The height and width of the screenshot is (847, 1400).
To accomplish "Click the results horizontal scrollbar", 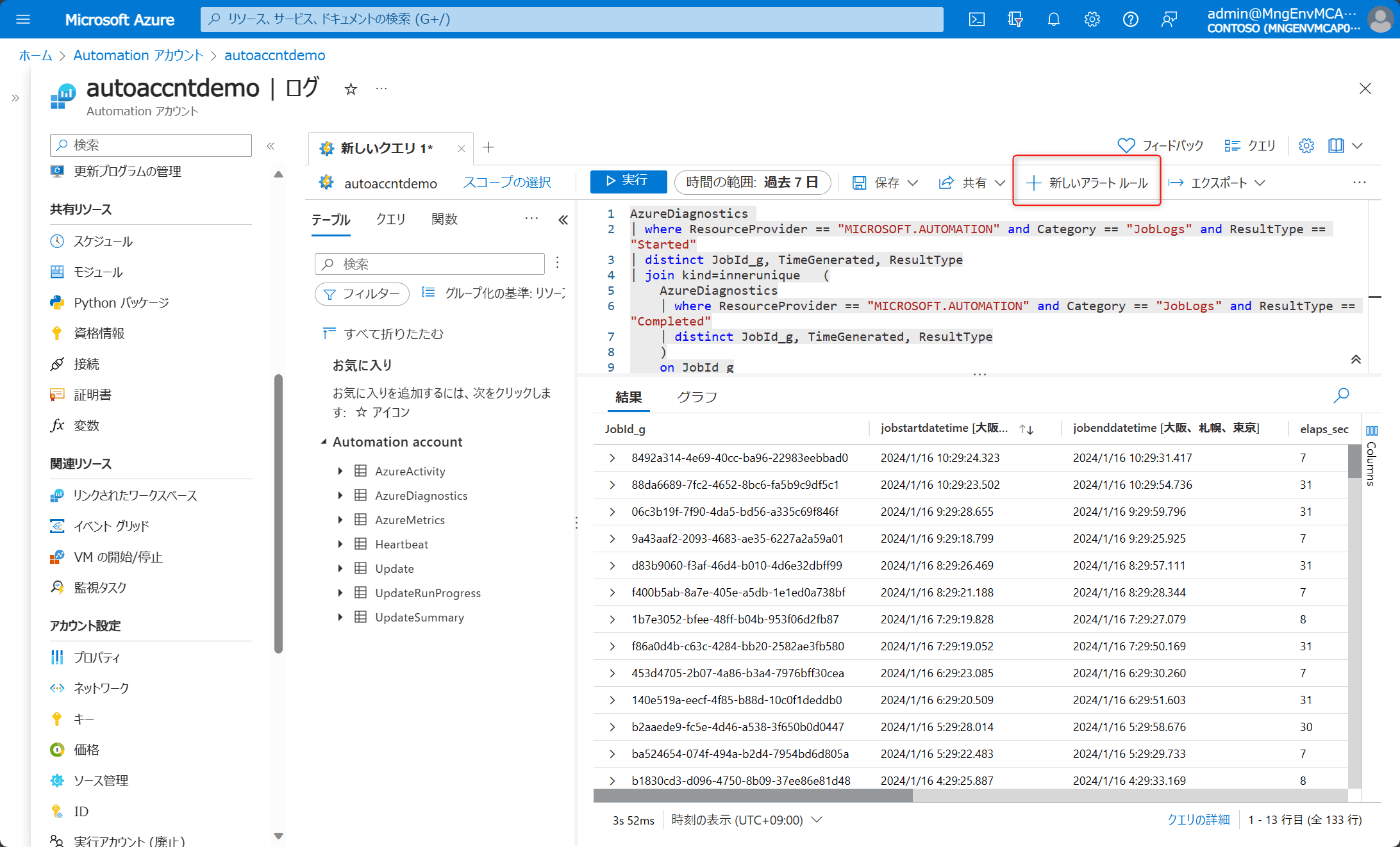I will (753, 796).
